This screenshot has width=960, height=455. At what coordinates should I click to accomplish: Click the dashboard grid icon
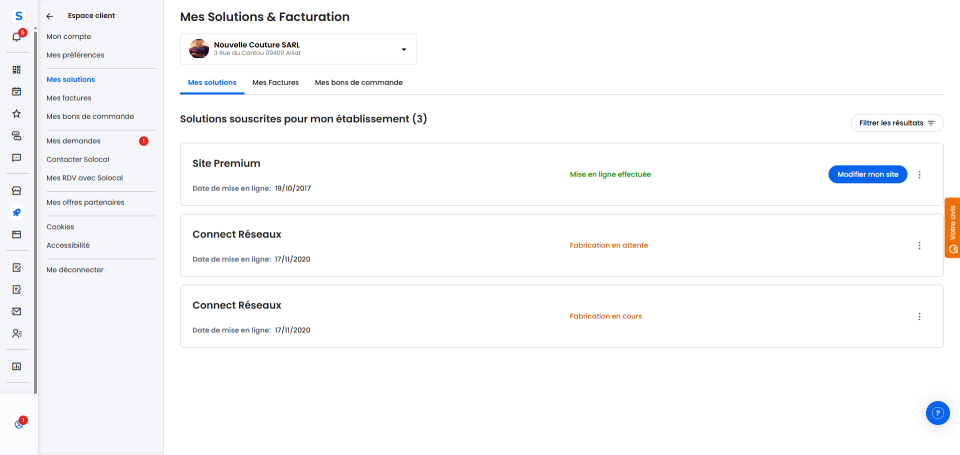(x=16, y=70)
